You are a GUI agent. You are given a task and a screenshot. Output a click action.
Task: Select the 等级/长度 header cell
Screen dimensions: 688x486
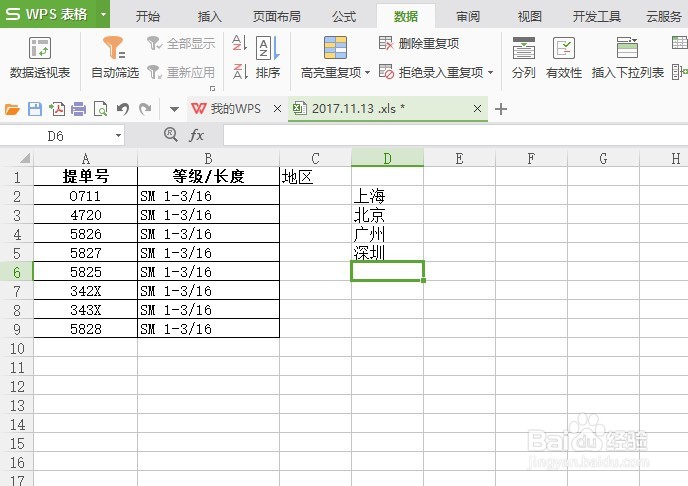(208, 177)
